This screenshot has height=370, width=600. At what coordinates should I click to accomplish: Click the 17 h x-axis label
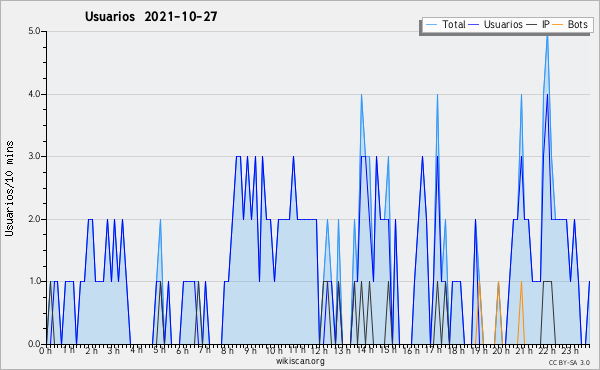(433, 350)
